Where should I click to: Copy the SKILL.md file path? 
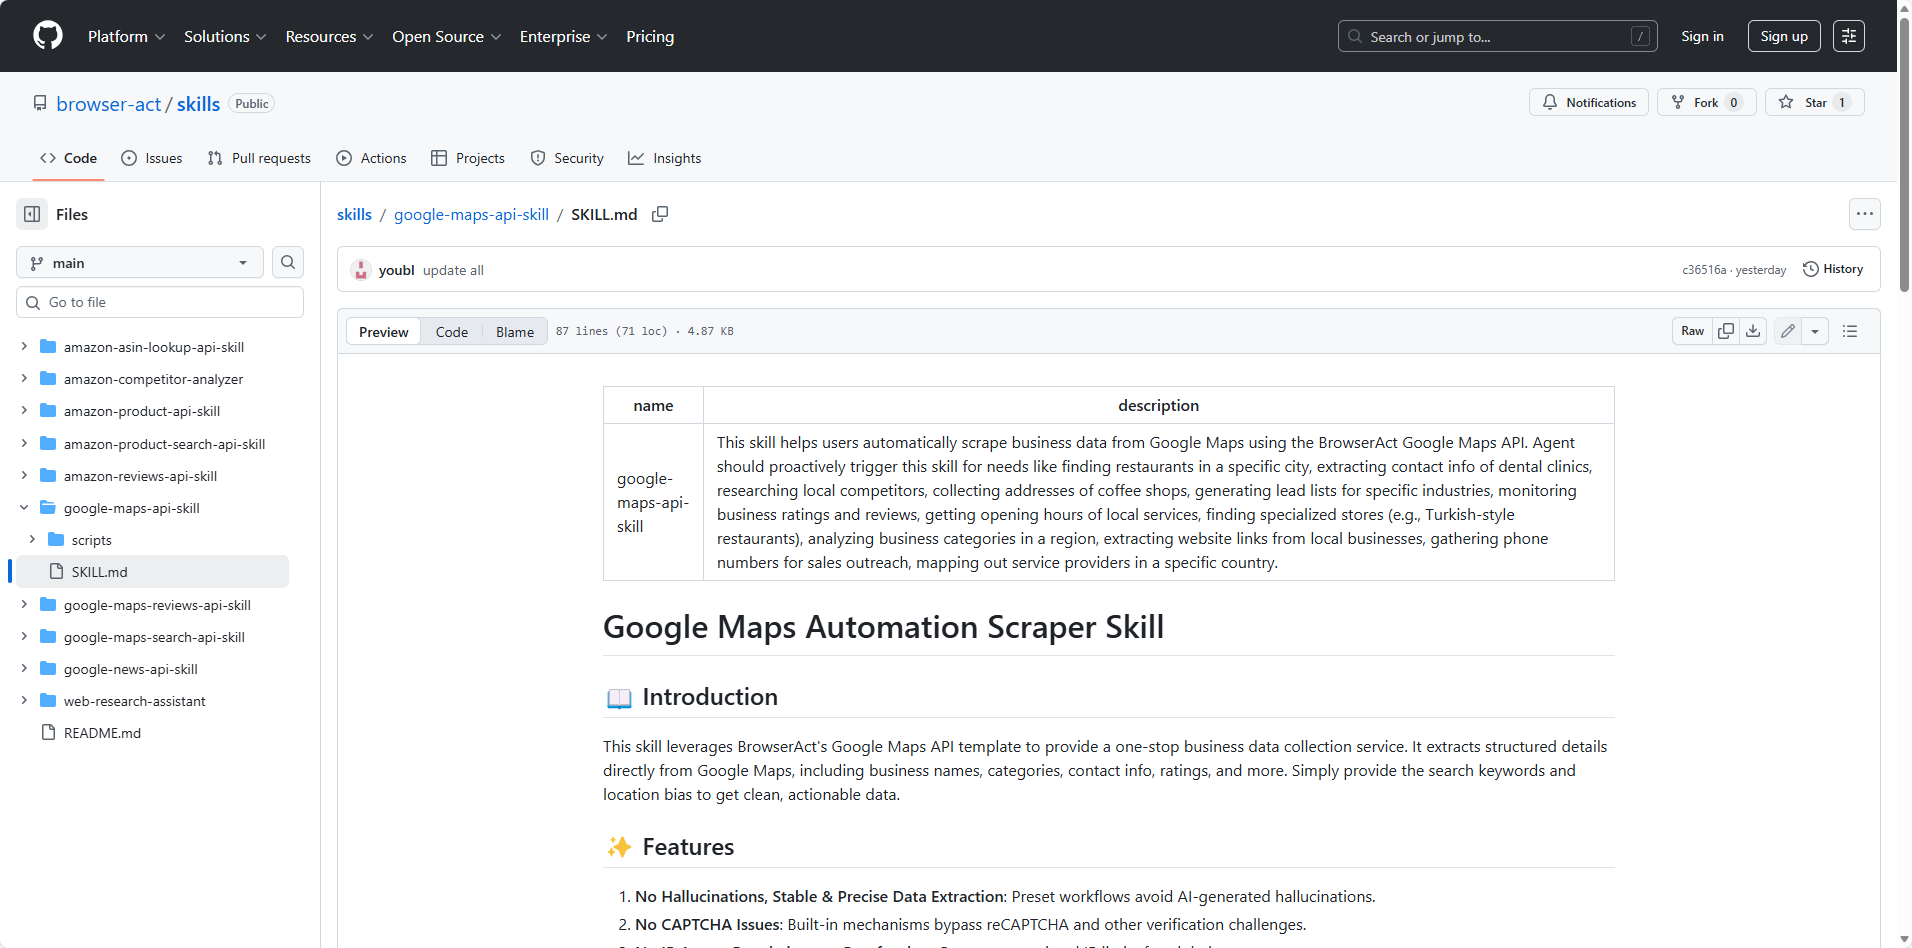660,214
